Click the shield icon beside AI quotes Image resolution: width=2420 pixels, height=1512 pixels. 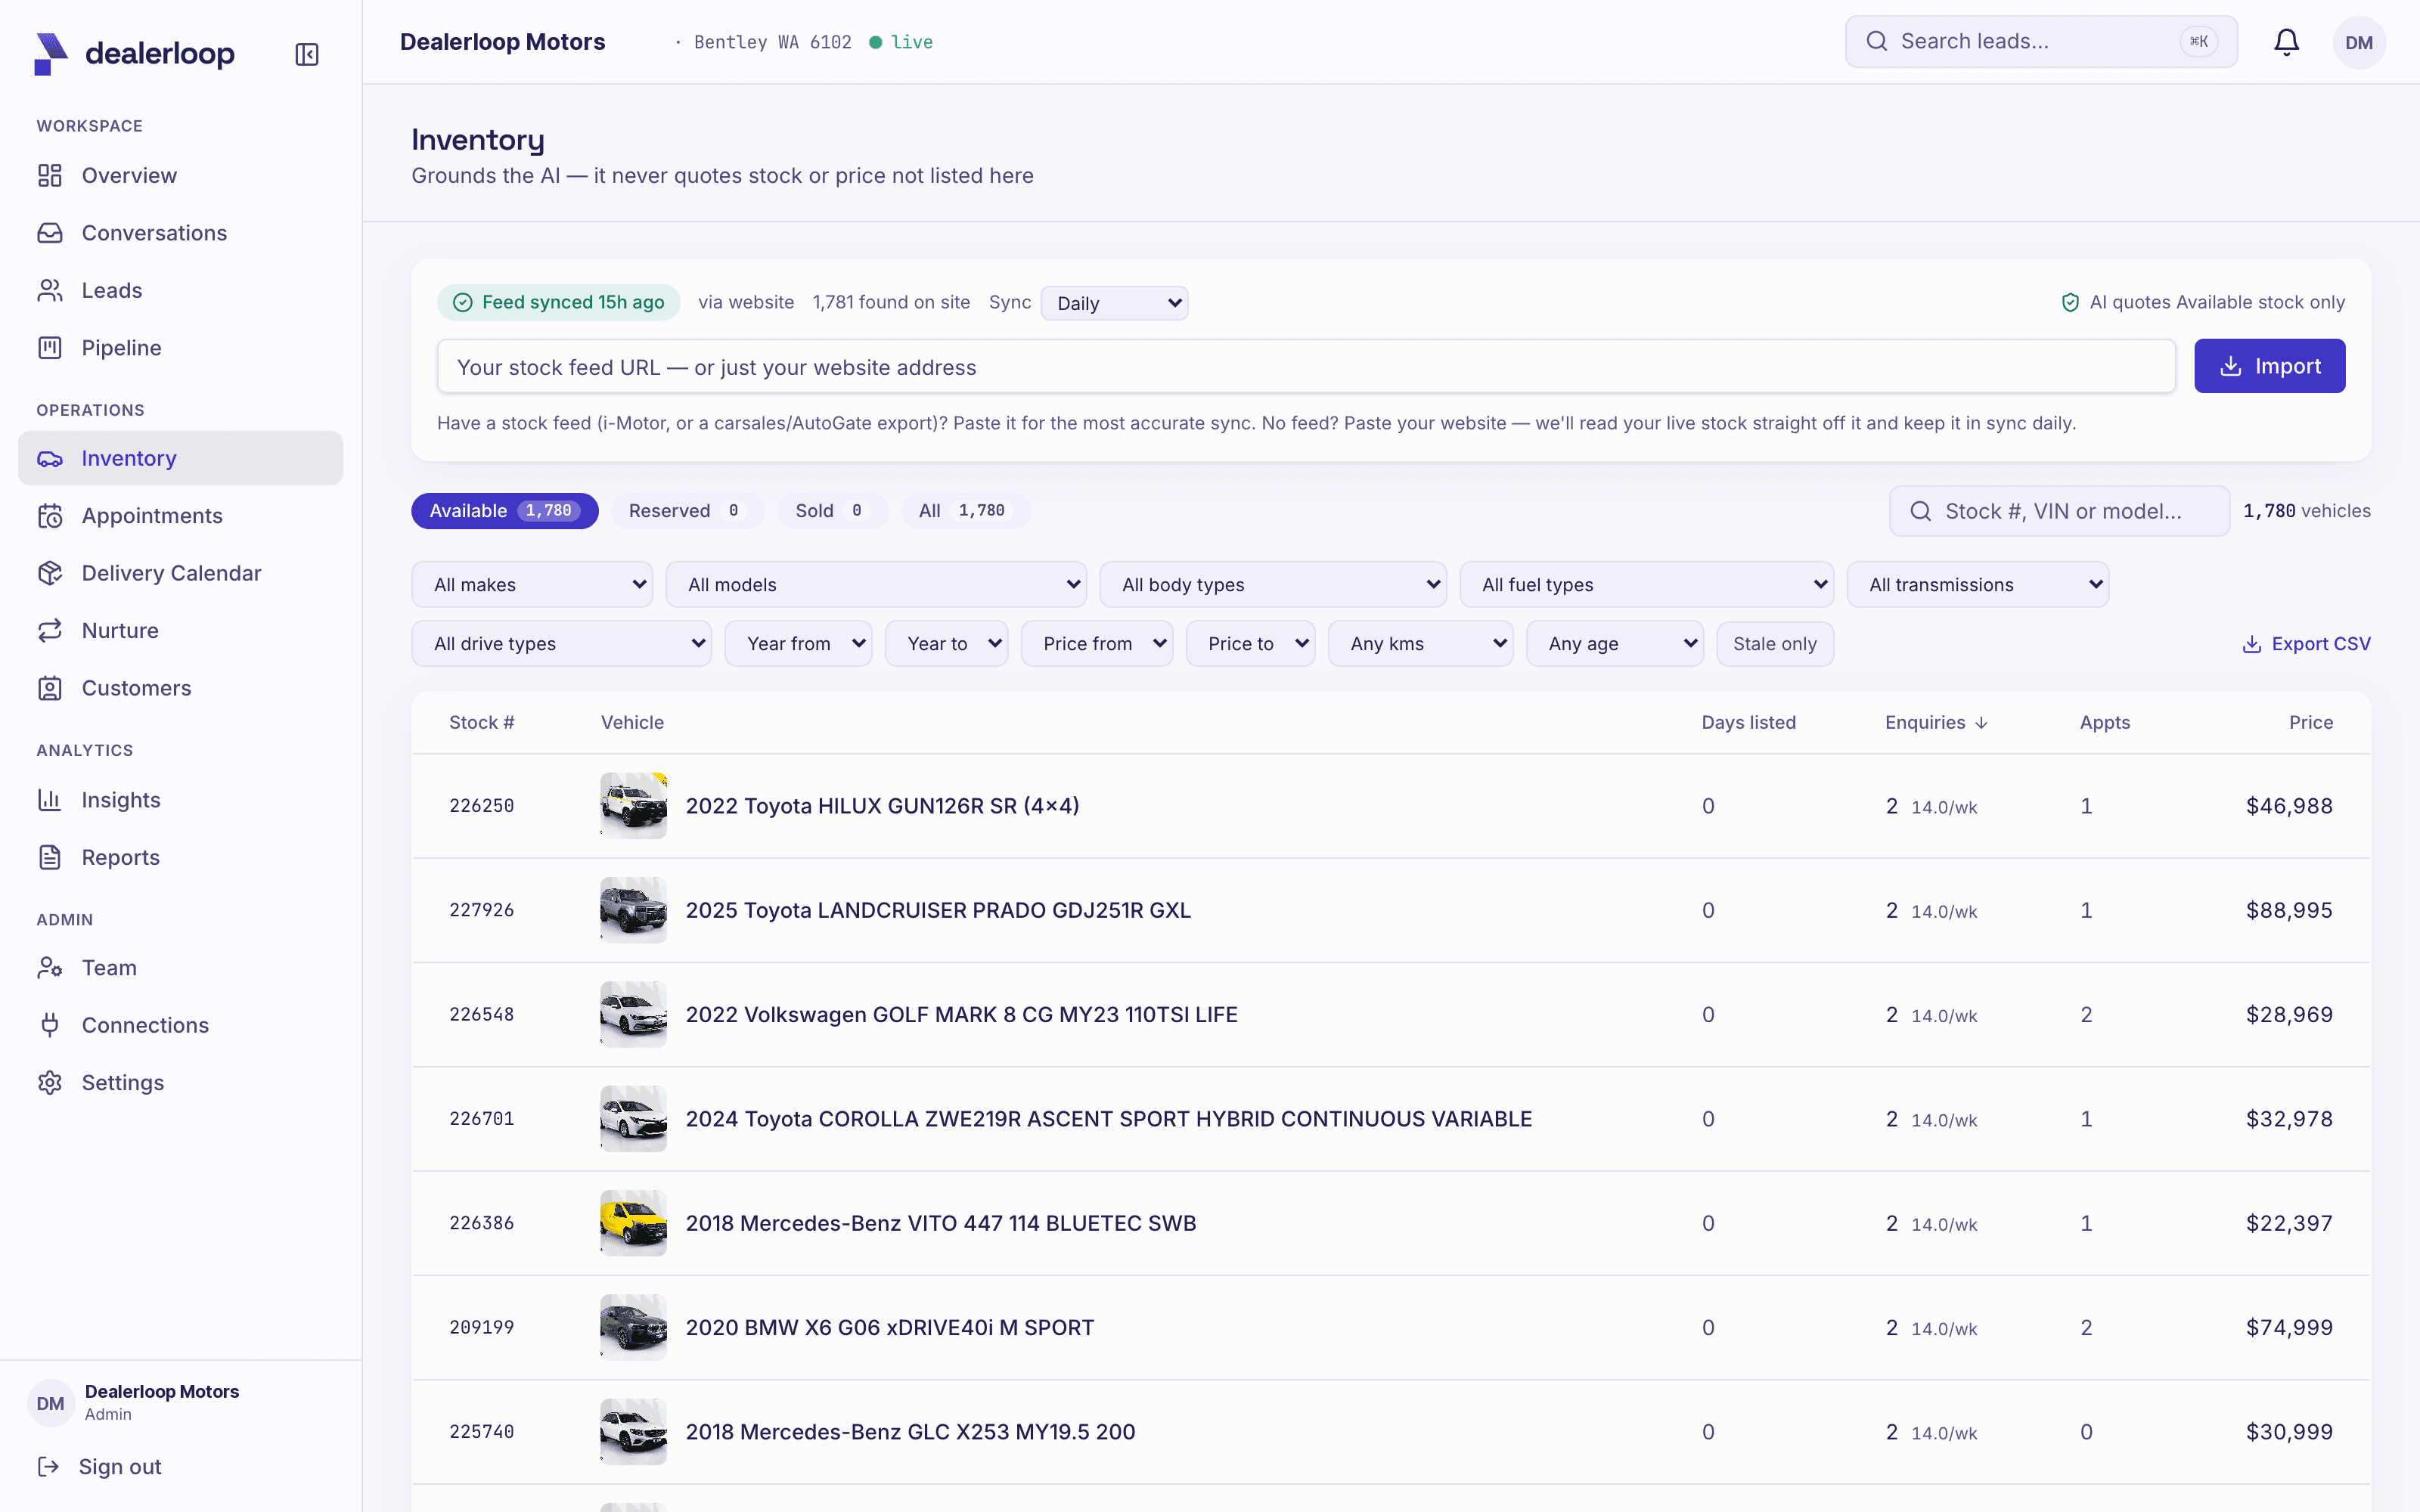coord(2070,302)
